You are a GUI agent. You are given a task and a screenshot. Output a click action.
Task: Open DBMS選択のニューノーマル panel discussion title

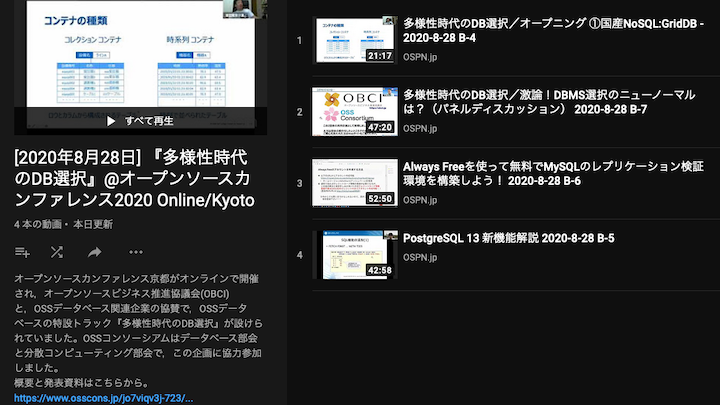[x=549, y=102]
